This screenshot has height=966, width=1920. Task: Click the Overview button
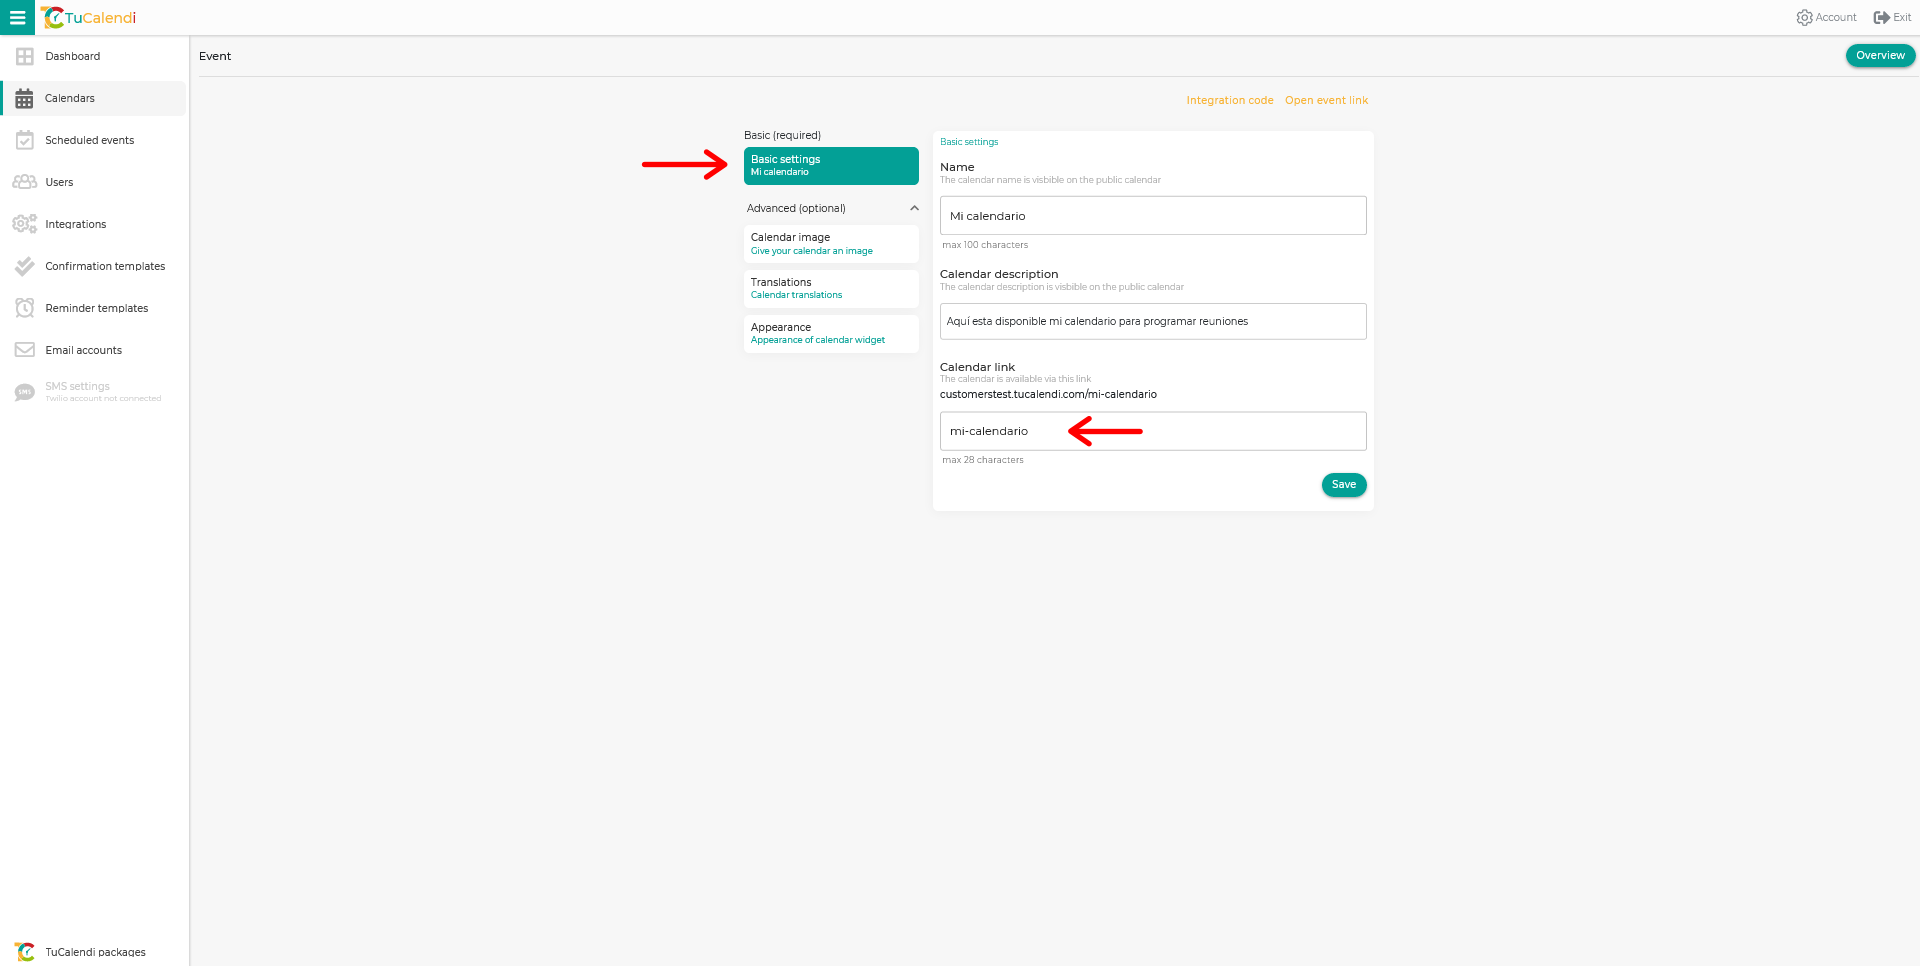point(1880,56)
